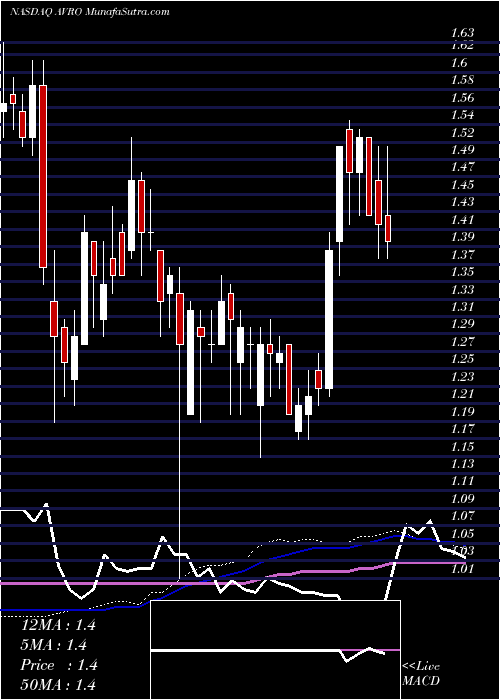Image resolution: width=500 pixels, height=700 pixels.
Task: Click the 1.01 price axis label
Action: 462,568
